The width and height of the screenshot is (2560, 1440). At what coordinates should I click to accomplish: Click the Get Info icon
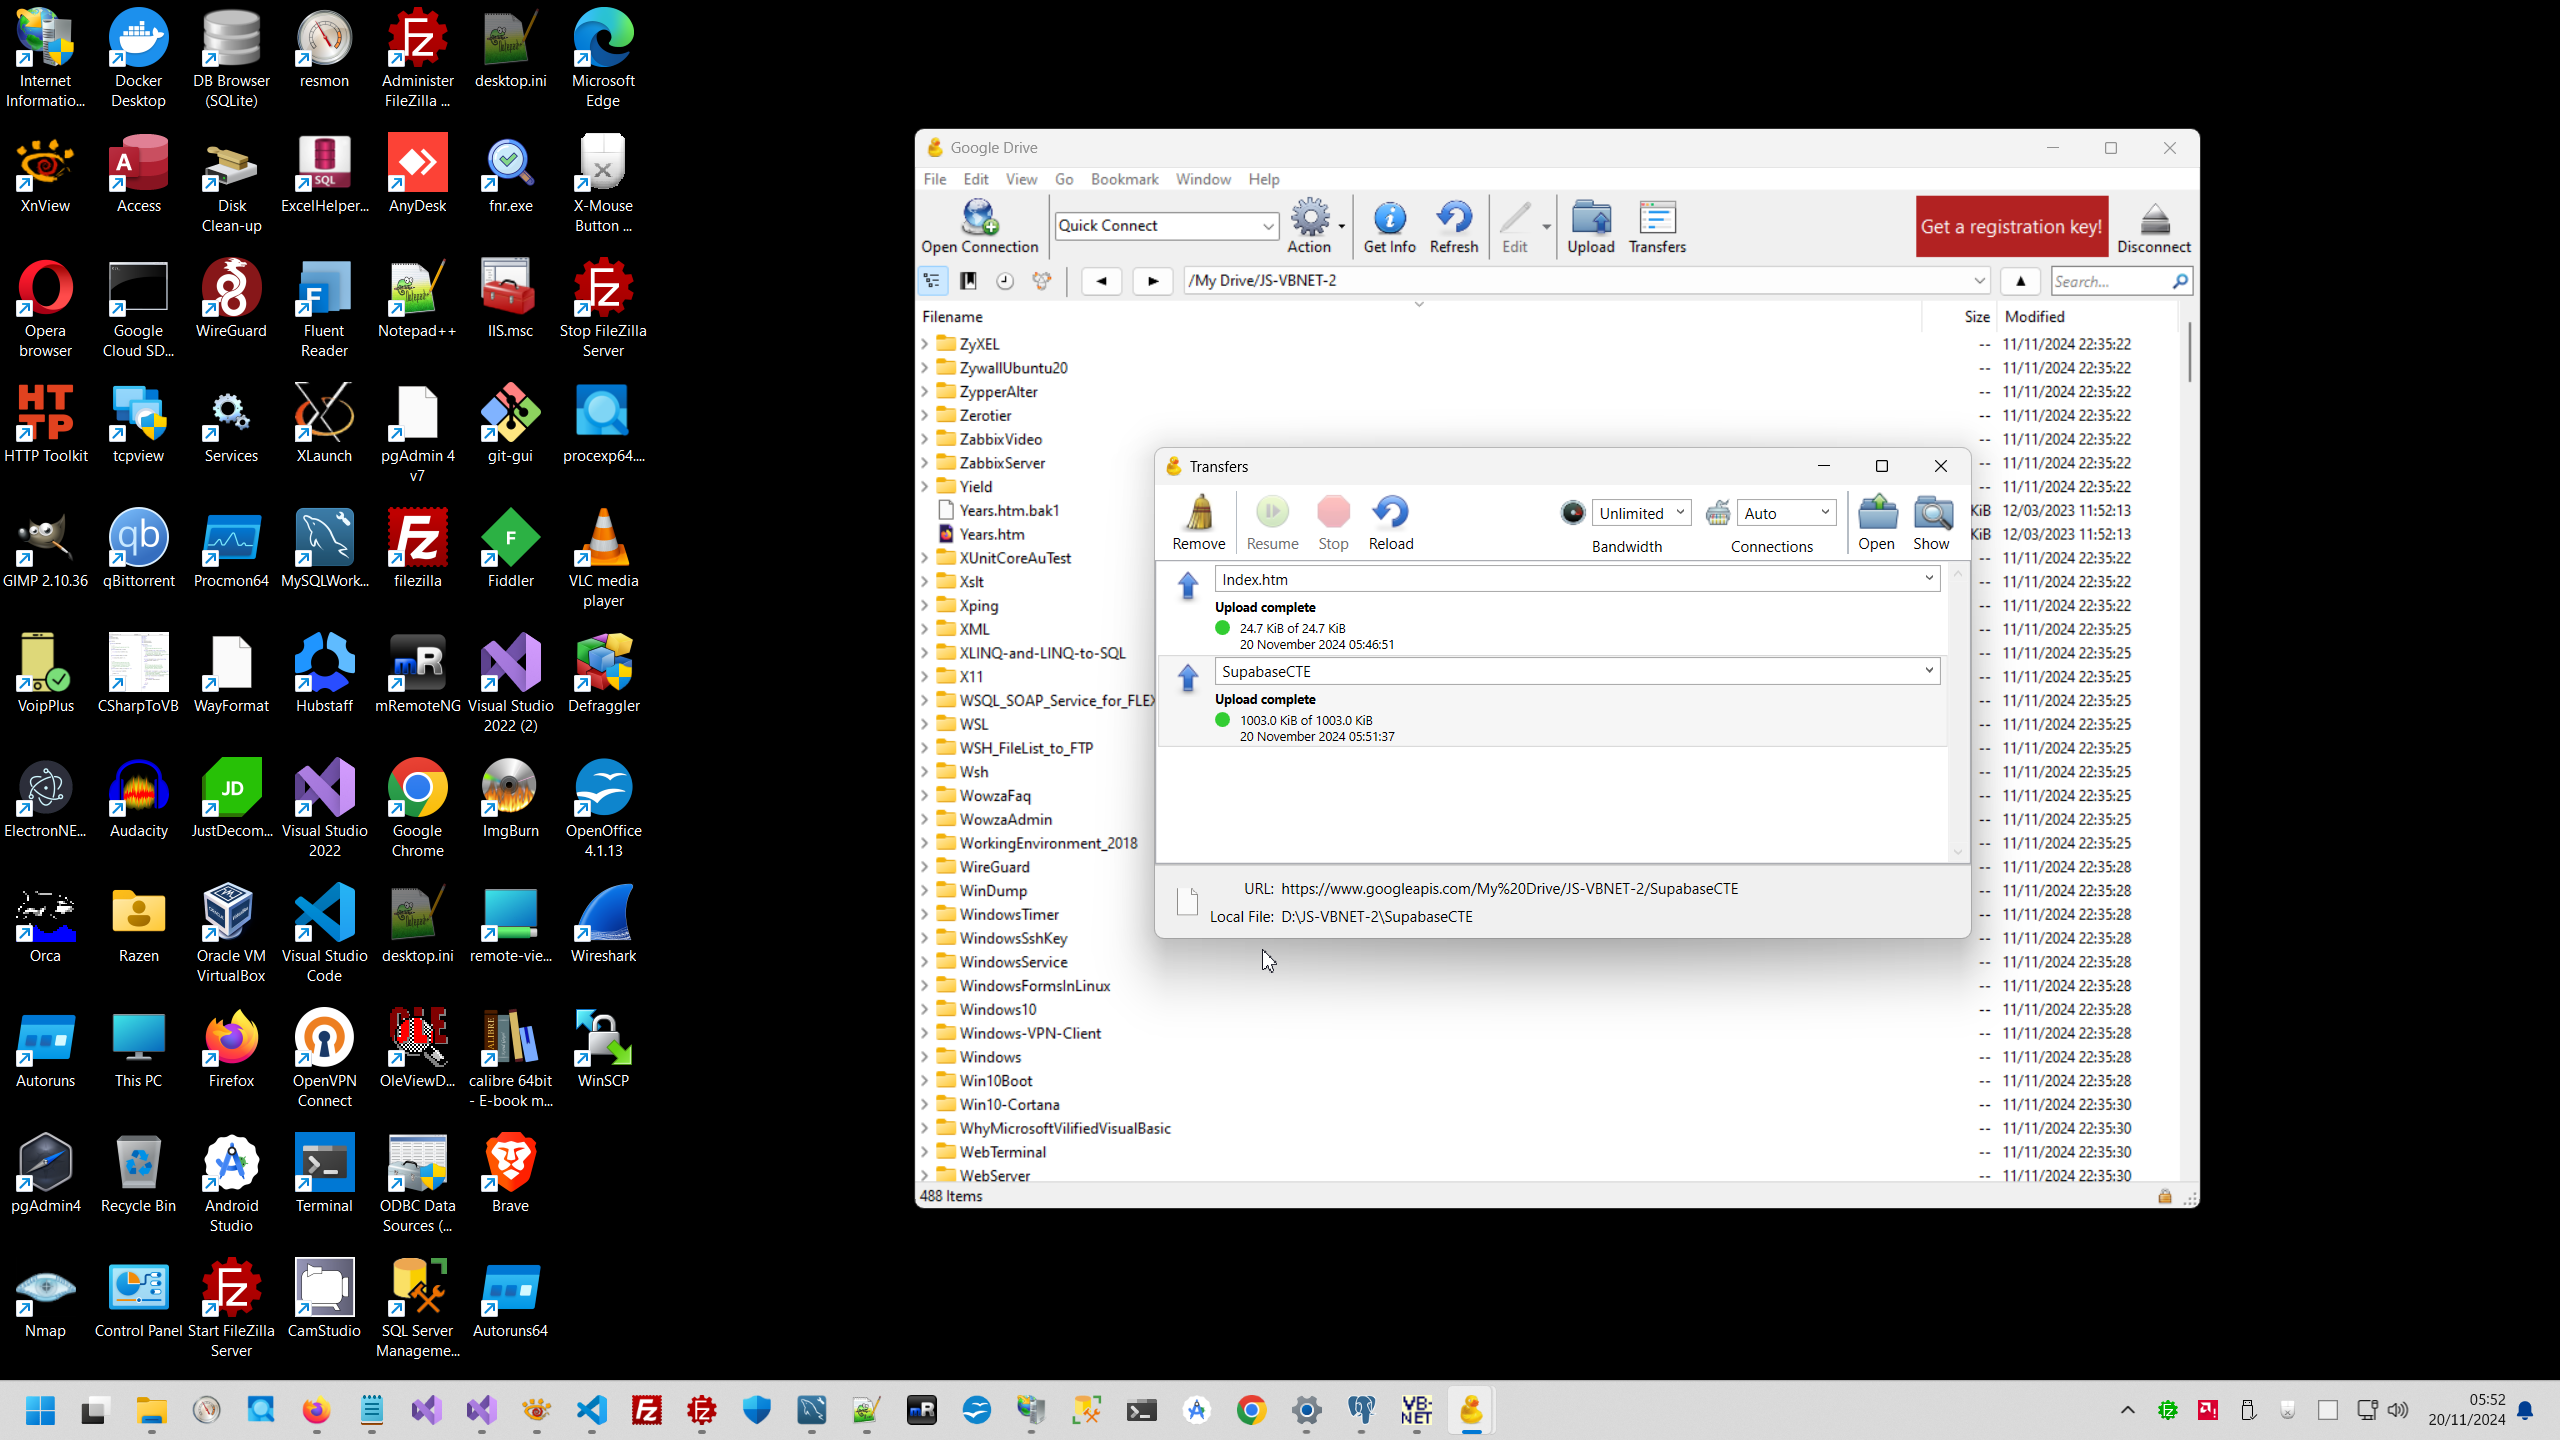pyautogui.click(x=1389, y=218)
